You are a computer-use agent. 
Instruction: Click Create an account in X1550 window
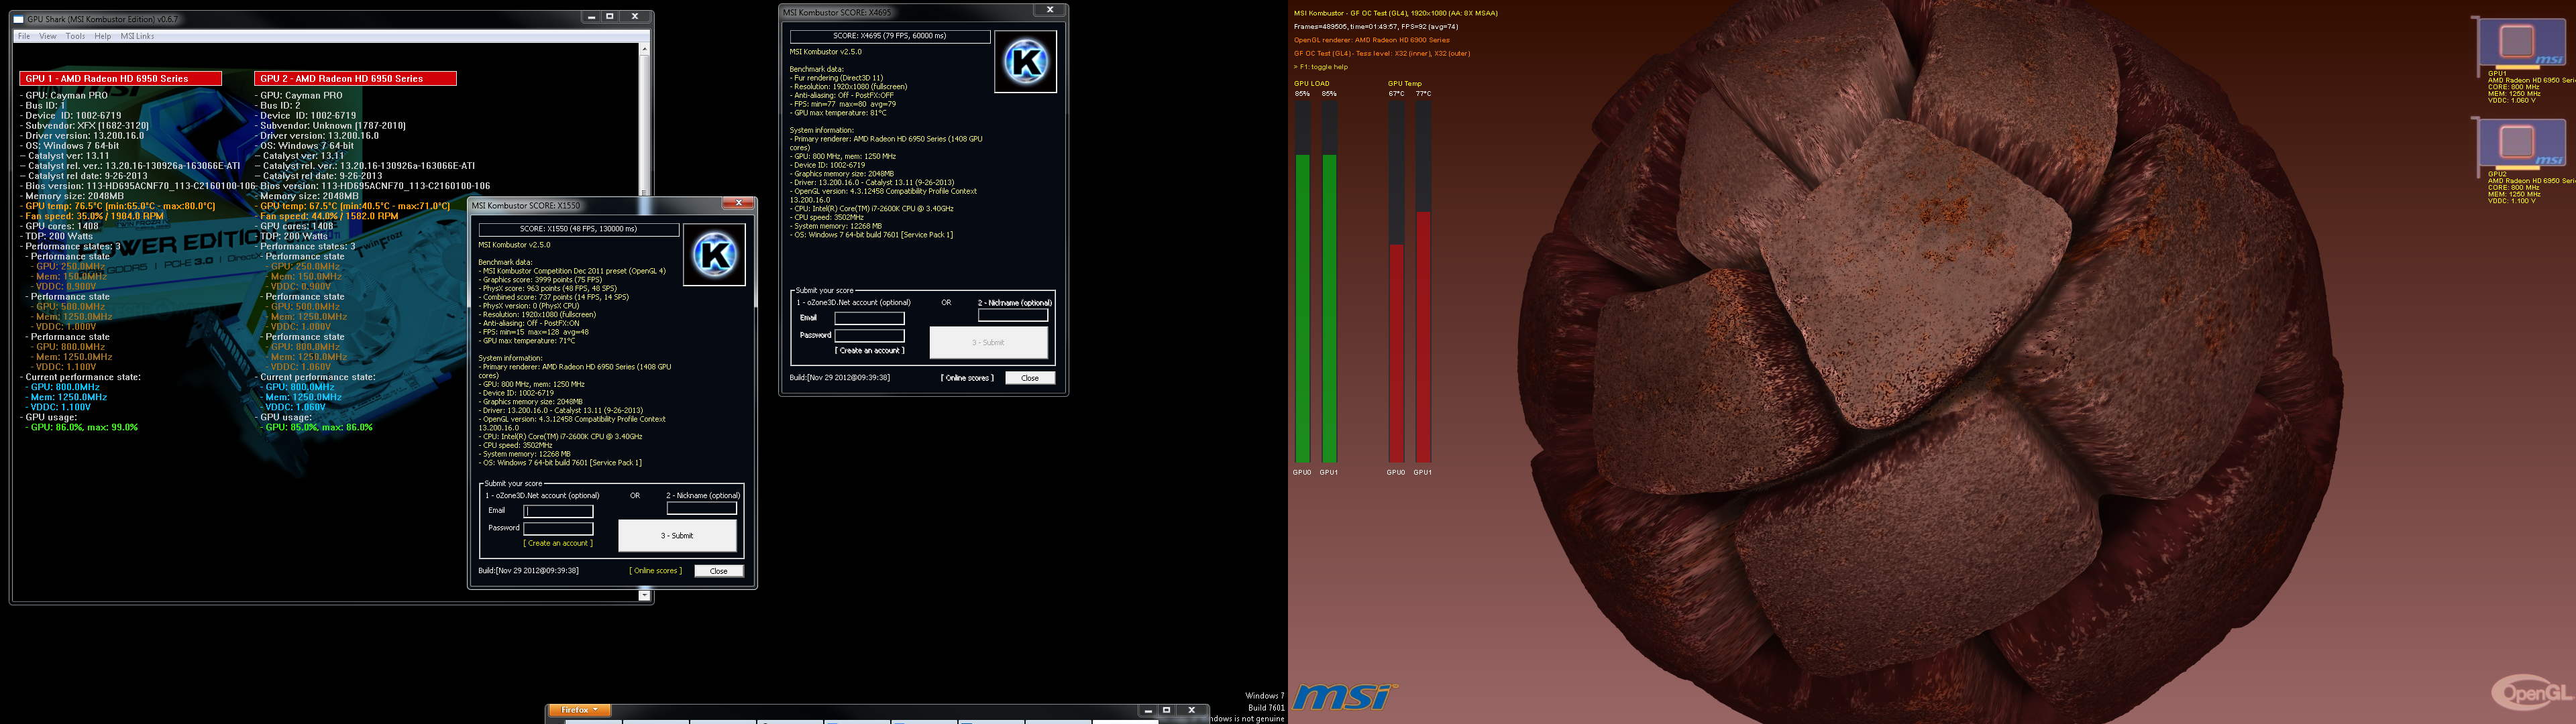(x=558, y=543)
